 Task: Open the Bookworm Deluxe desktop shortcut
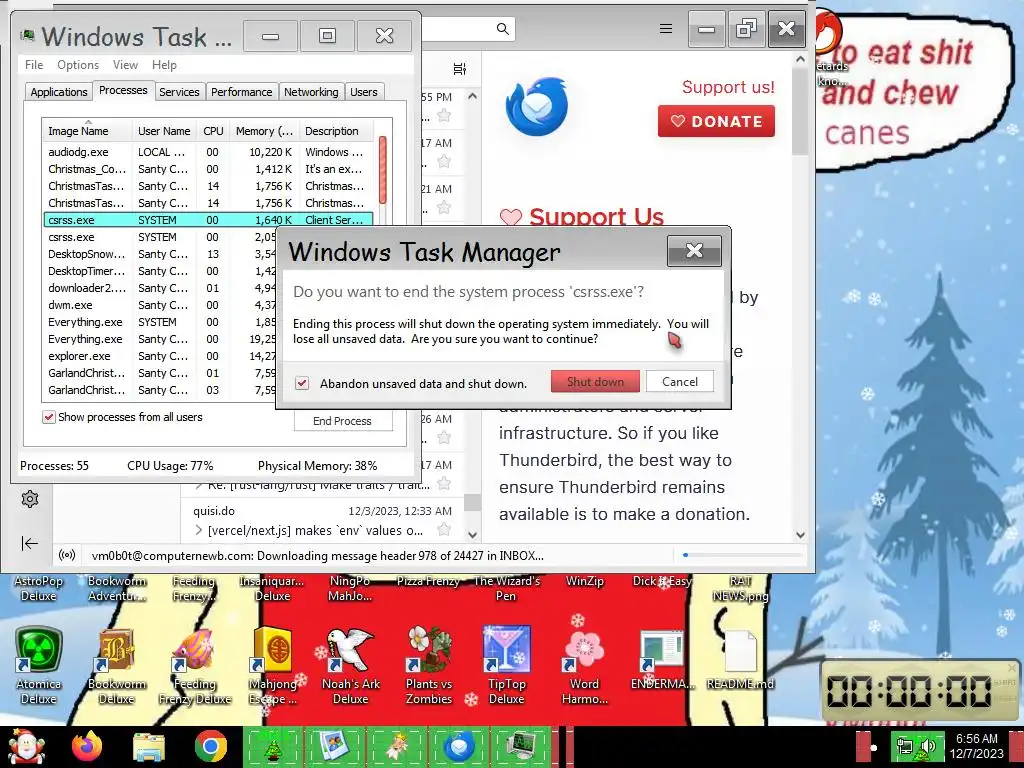click(116, 665)
